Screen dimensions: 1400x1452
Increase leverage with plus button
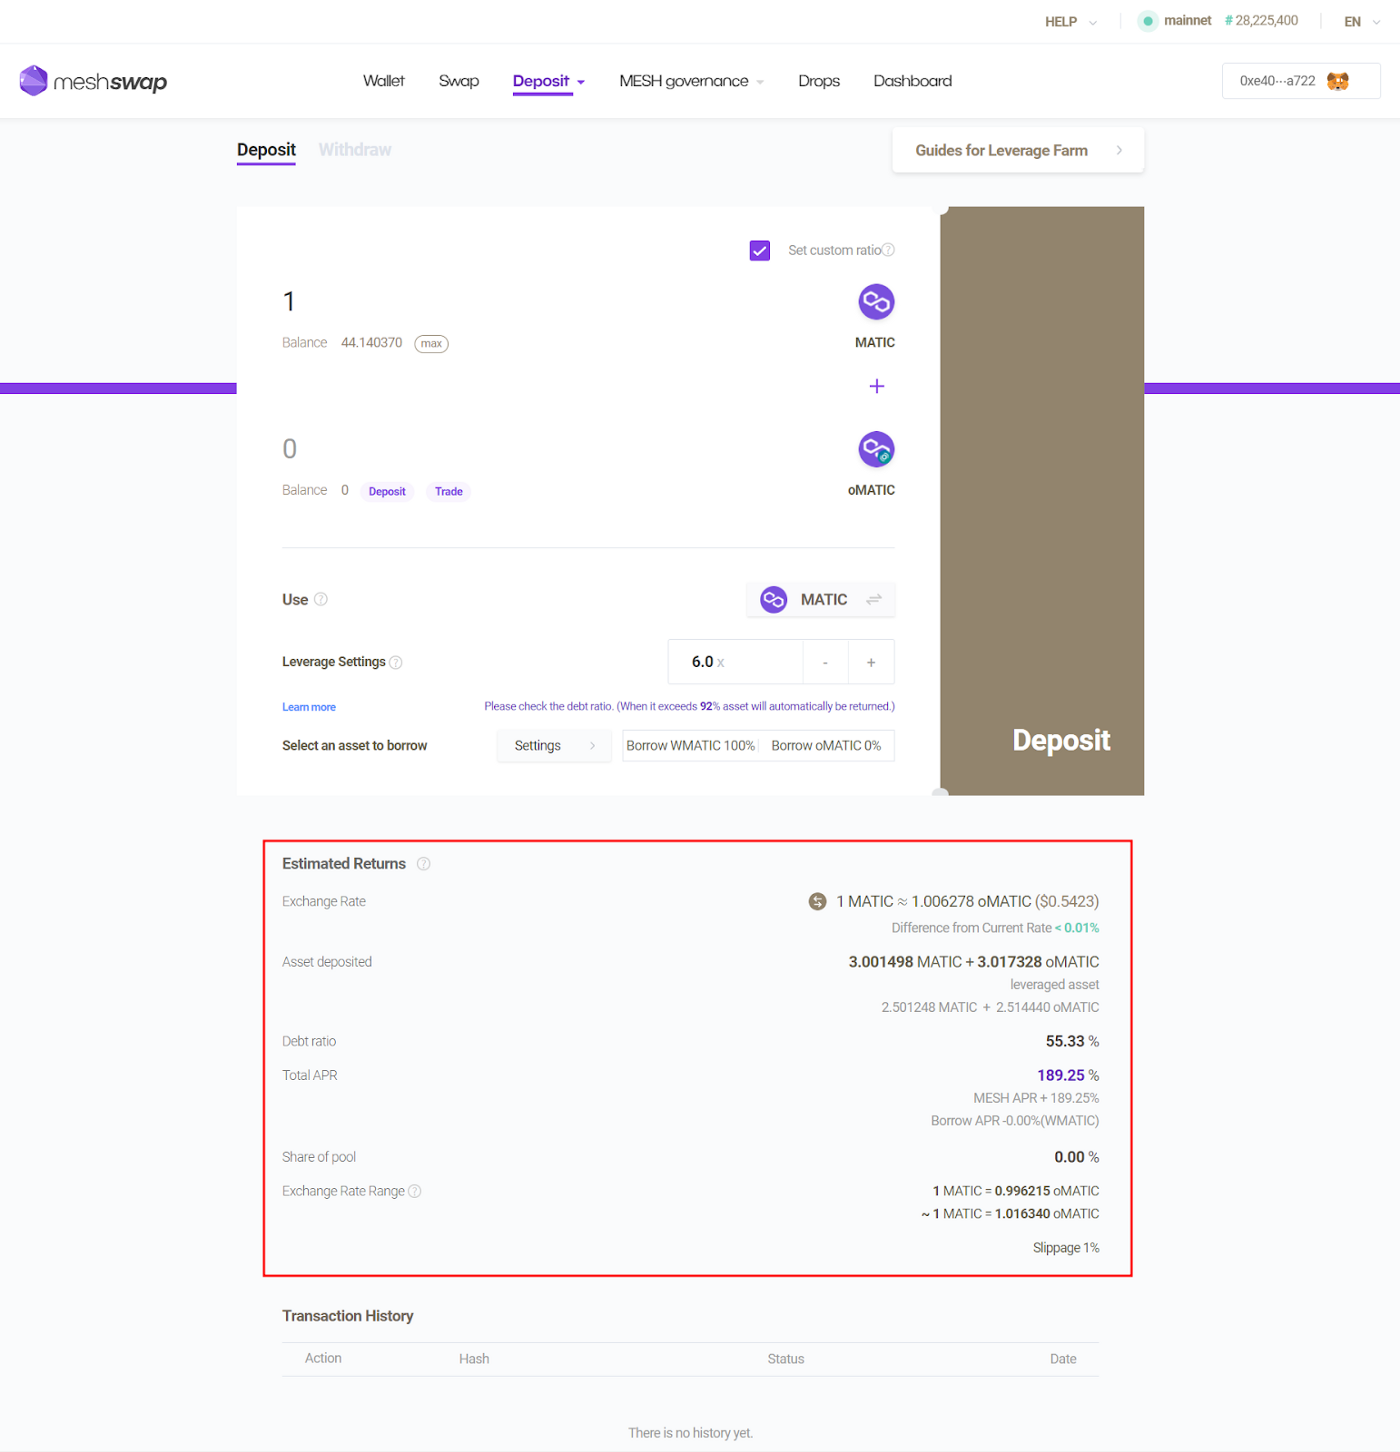(871, 662)
